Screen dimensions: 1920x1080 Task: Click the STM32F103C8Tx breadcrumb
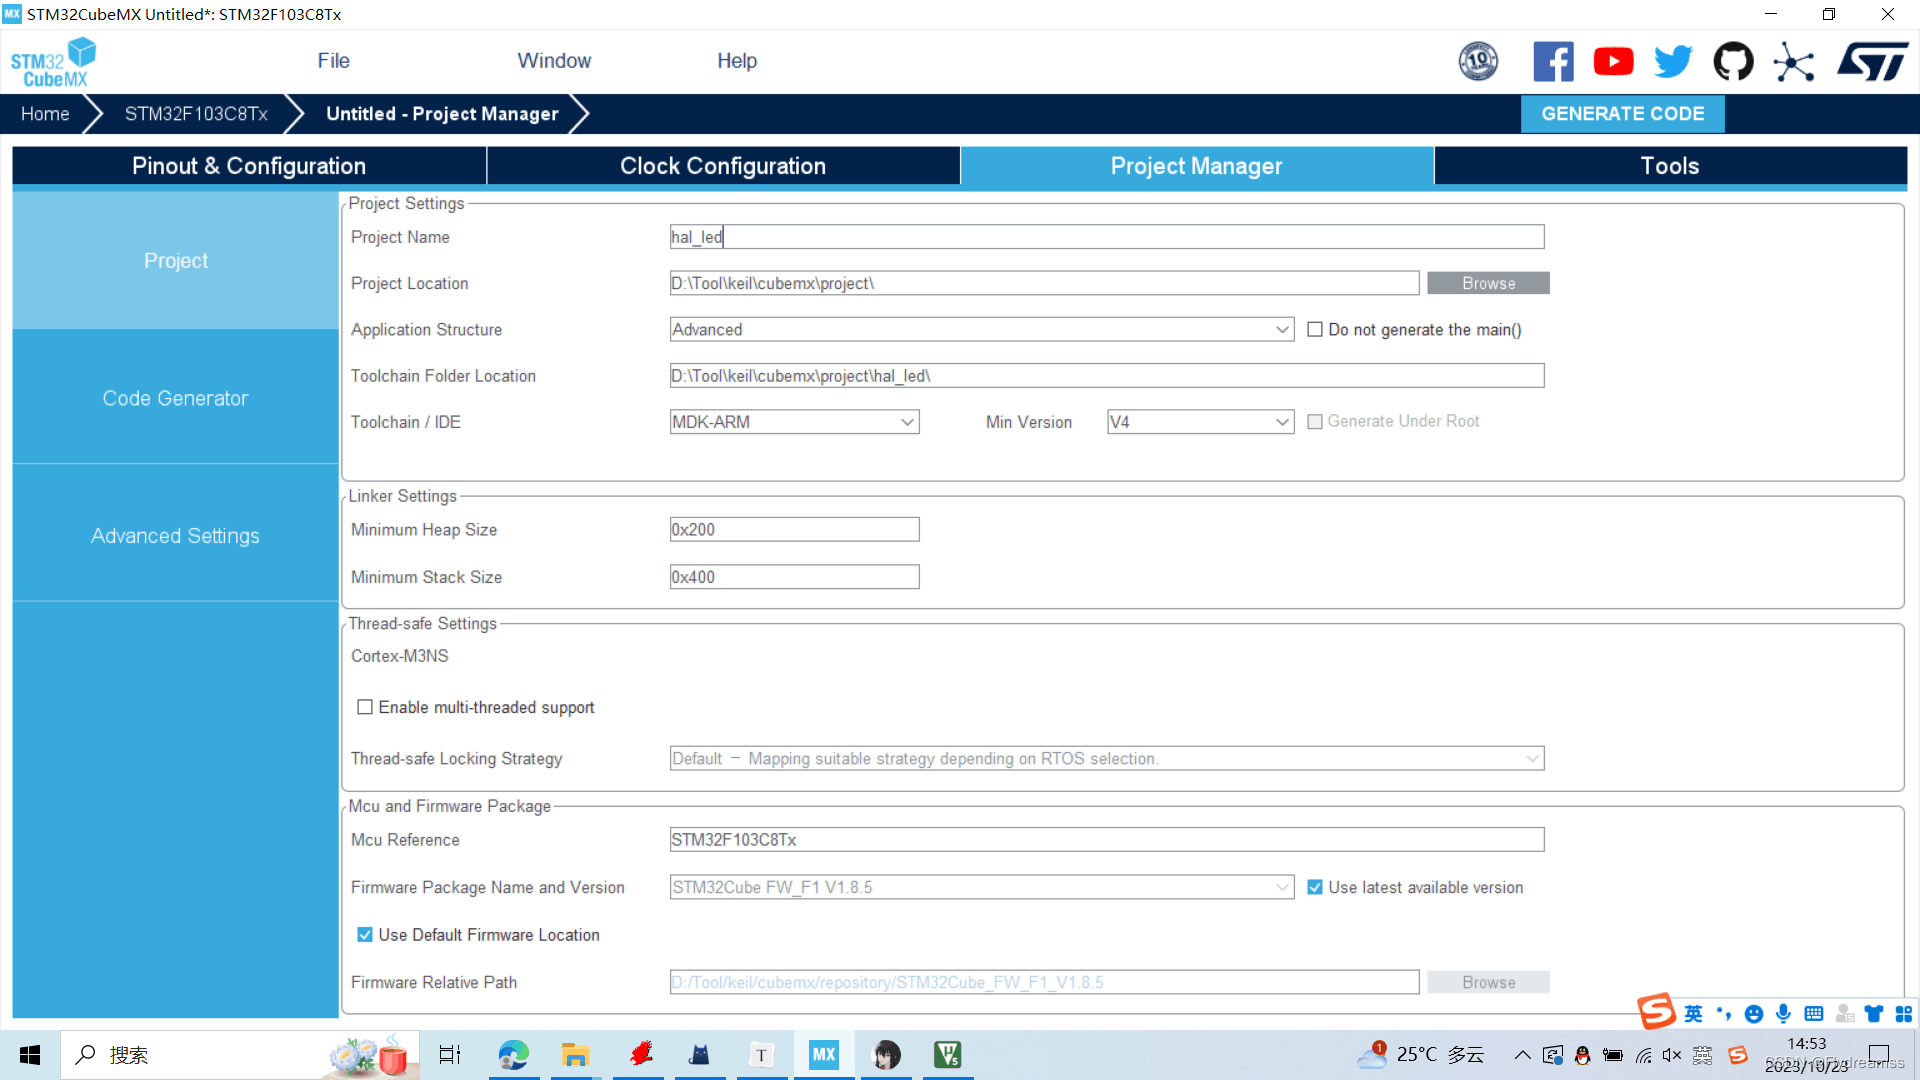pyautogui.click(x=196, y=114)
